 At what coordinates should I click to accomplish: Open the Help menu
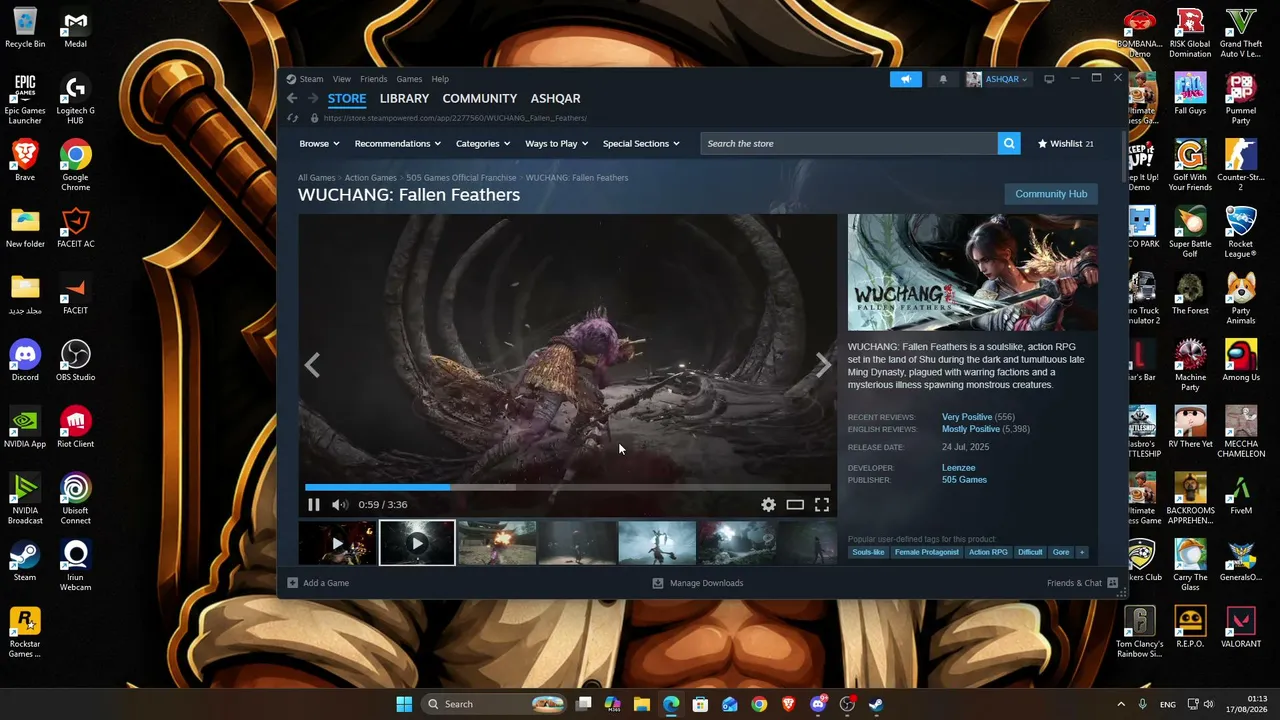[440, 79]
